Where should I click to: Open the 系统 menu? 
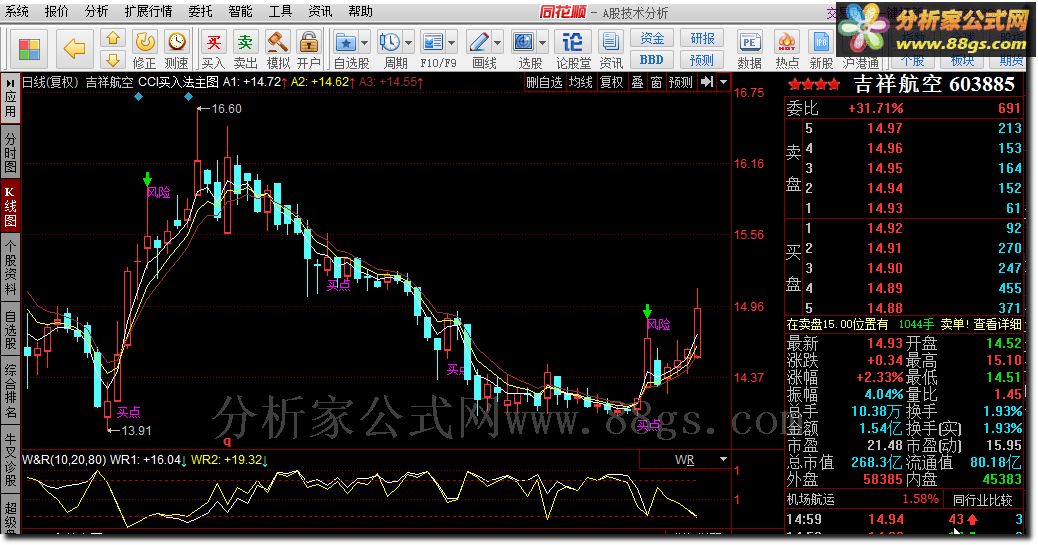tap(17, 11)
